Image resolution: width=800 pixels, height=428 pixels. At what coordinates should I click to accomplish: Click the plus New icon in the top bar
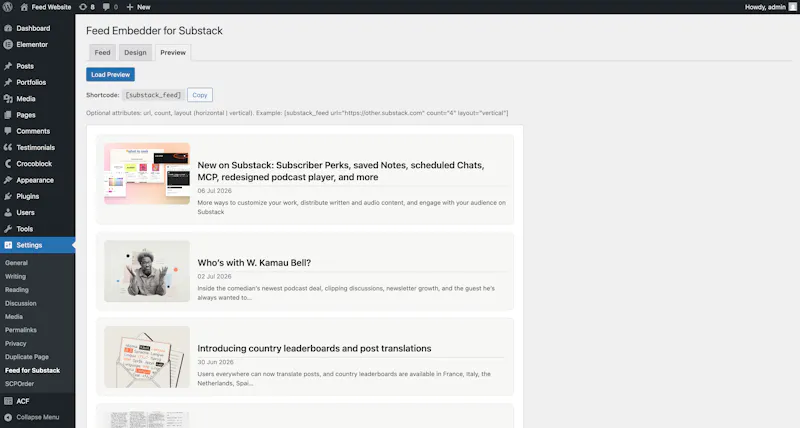click(130, 7)
